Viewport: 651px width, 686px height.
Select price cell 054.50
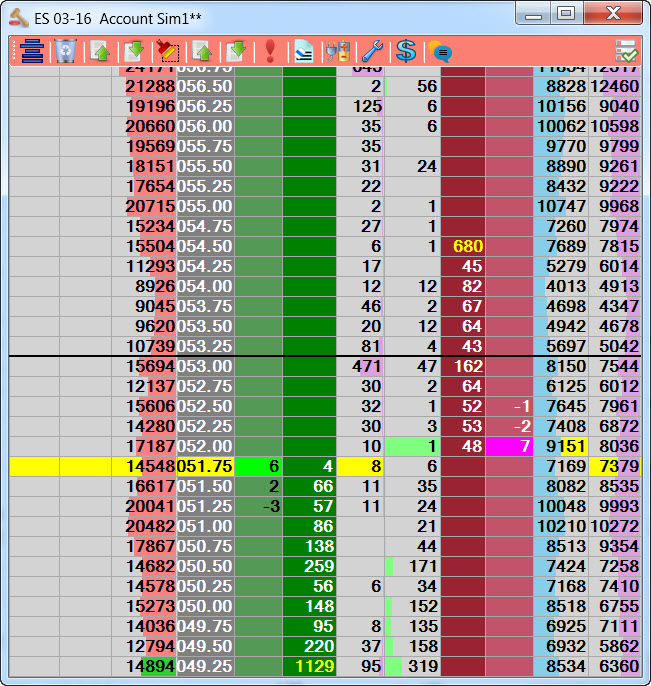pos(205,246)
